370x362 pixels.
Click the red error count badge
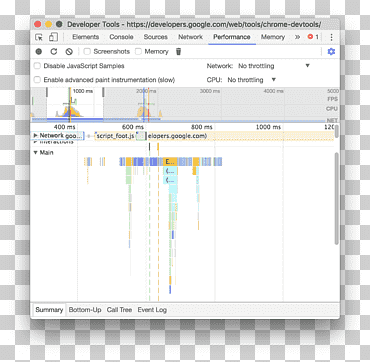(x=313, y=37)
